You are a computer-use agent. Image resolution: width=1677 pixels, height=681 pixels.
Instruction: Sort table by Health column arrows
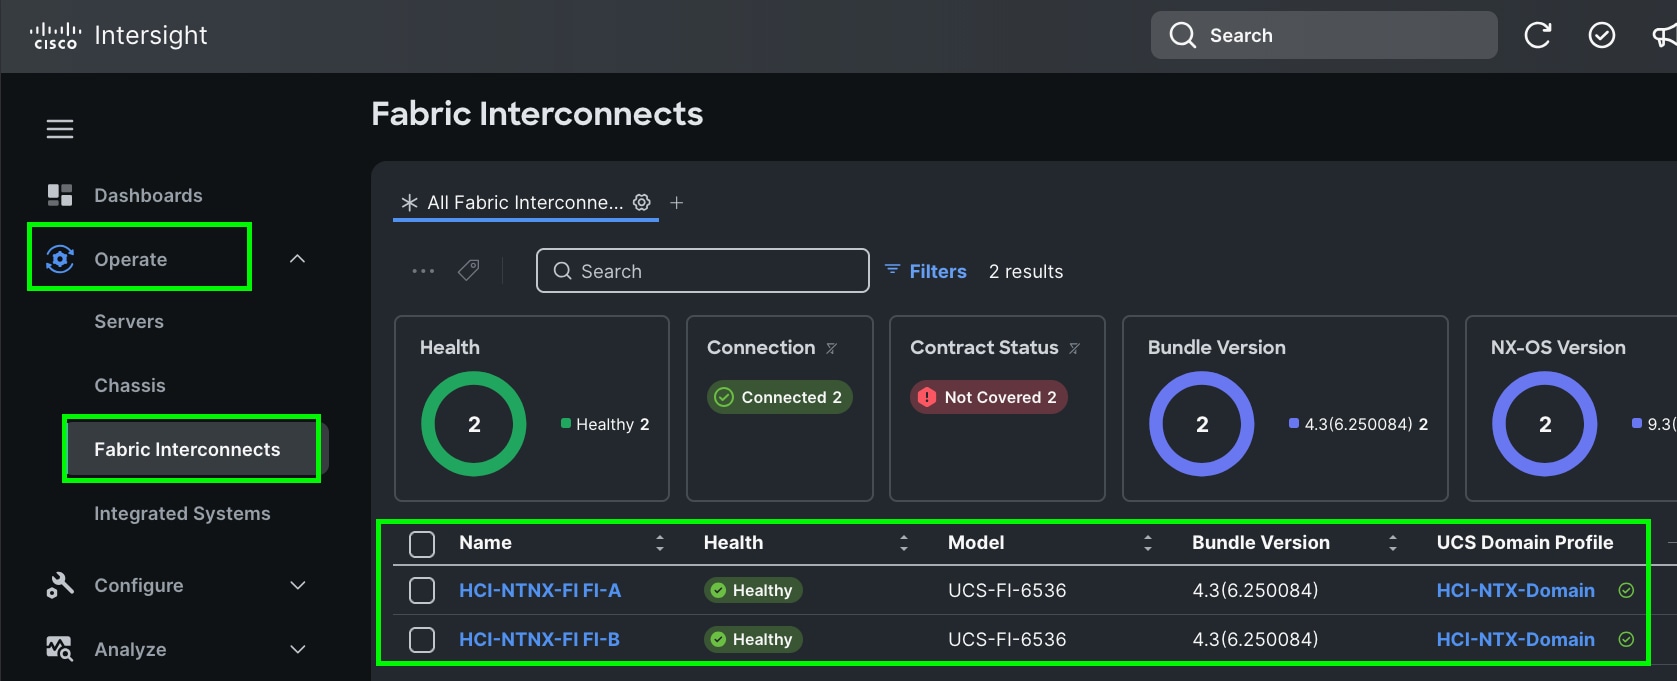(x=904, y=543)
